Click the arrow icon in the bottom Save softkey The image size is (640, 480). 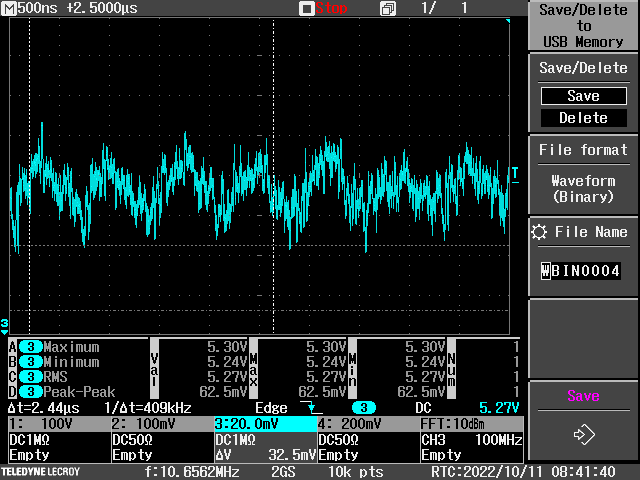pyautogui.click(x=583, y=435)
